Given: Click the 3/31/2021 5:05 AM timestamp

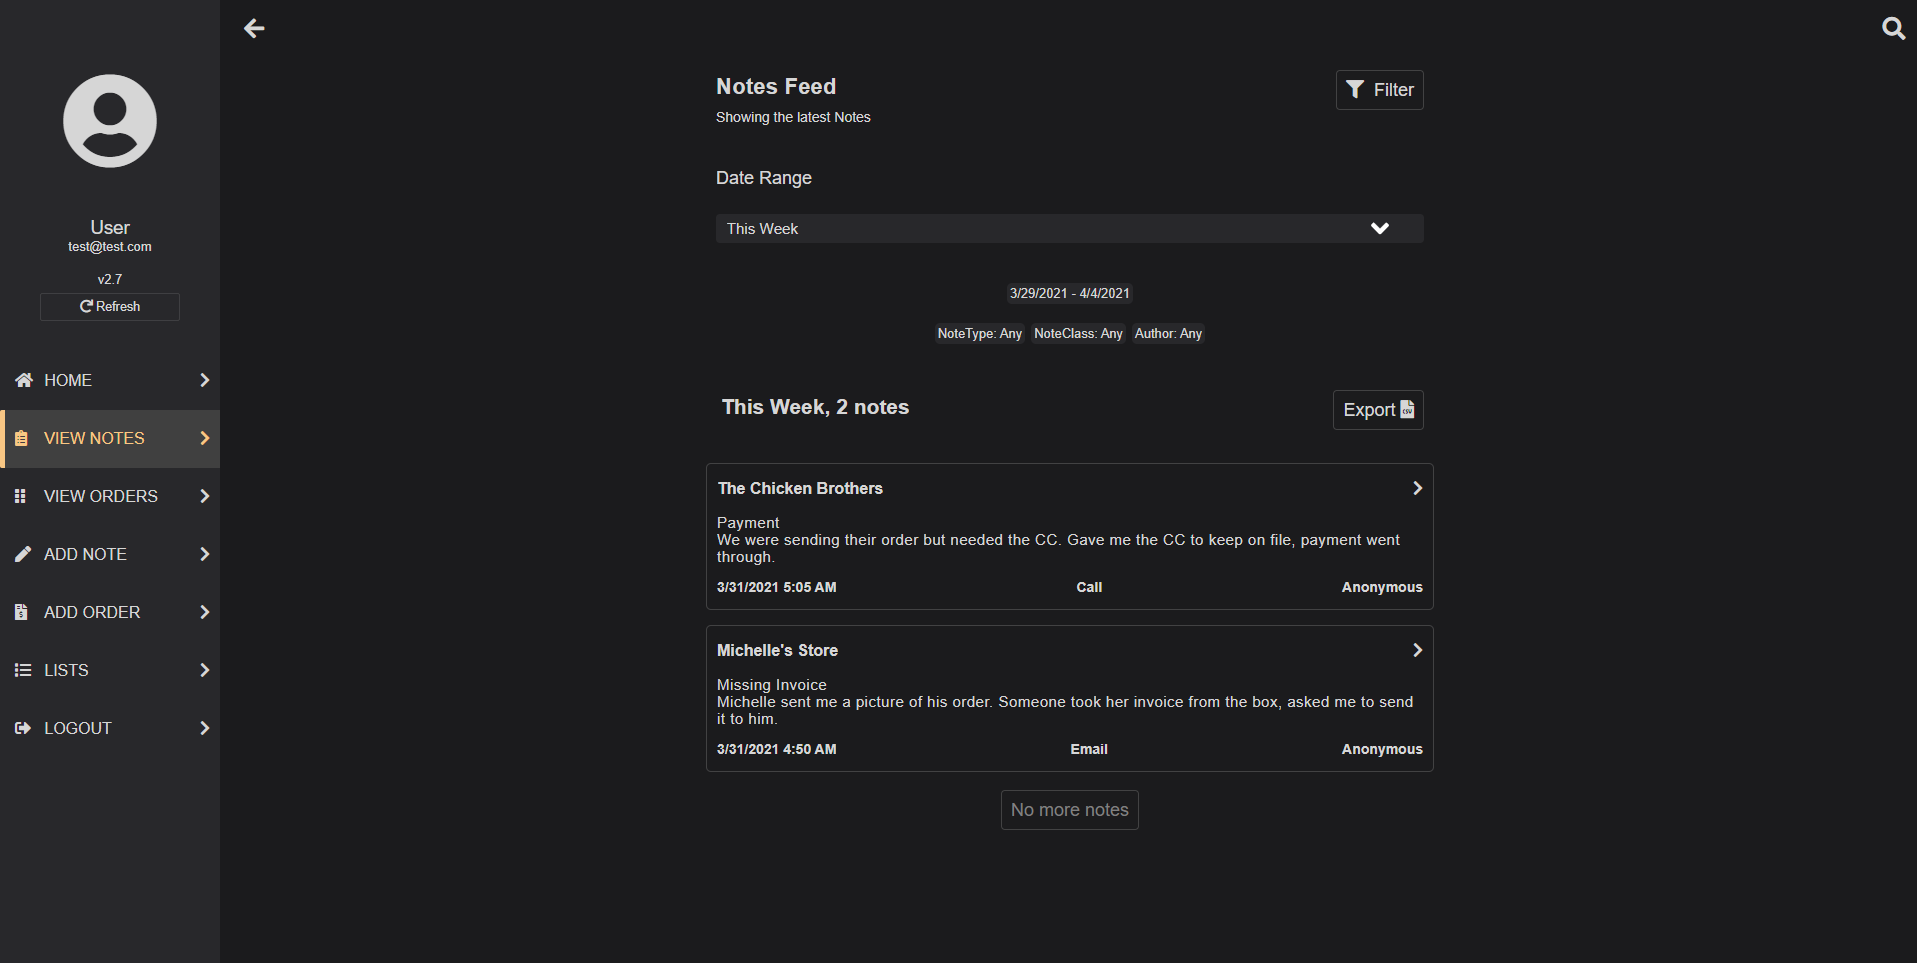Looking at the screenshot, I should [776, 588].
